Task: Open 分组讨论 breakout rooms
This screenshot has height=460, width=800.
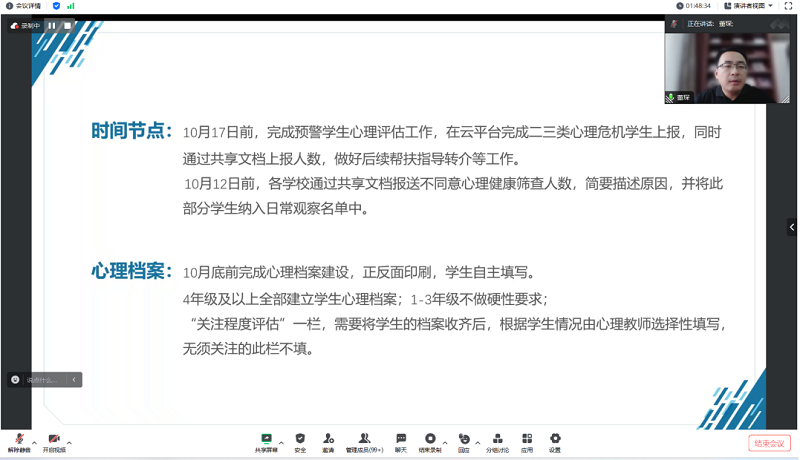Action: [497, 443]
